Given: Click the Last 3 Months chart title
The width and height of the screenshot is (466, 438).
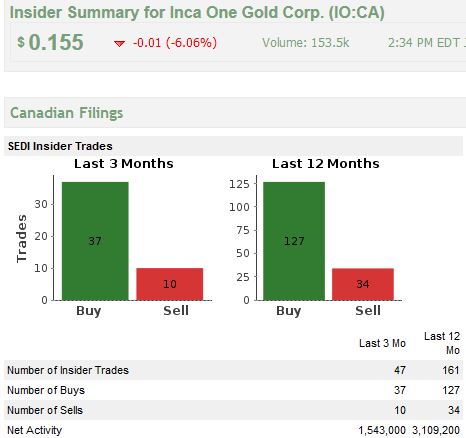Looking at the screenshot, I should [124, 164].
